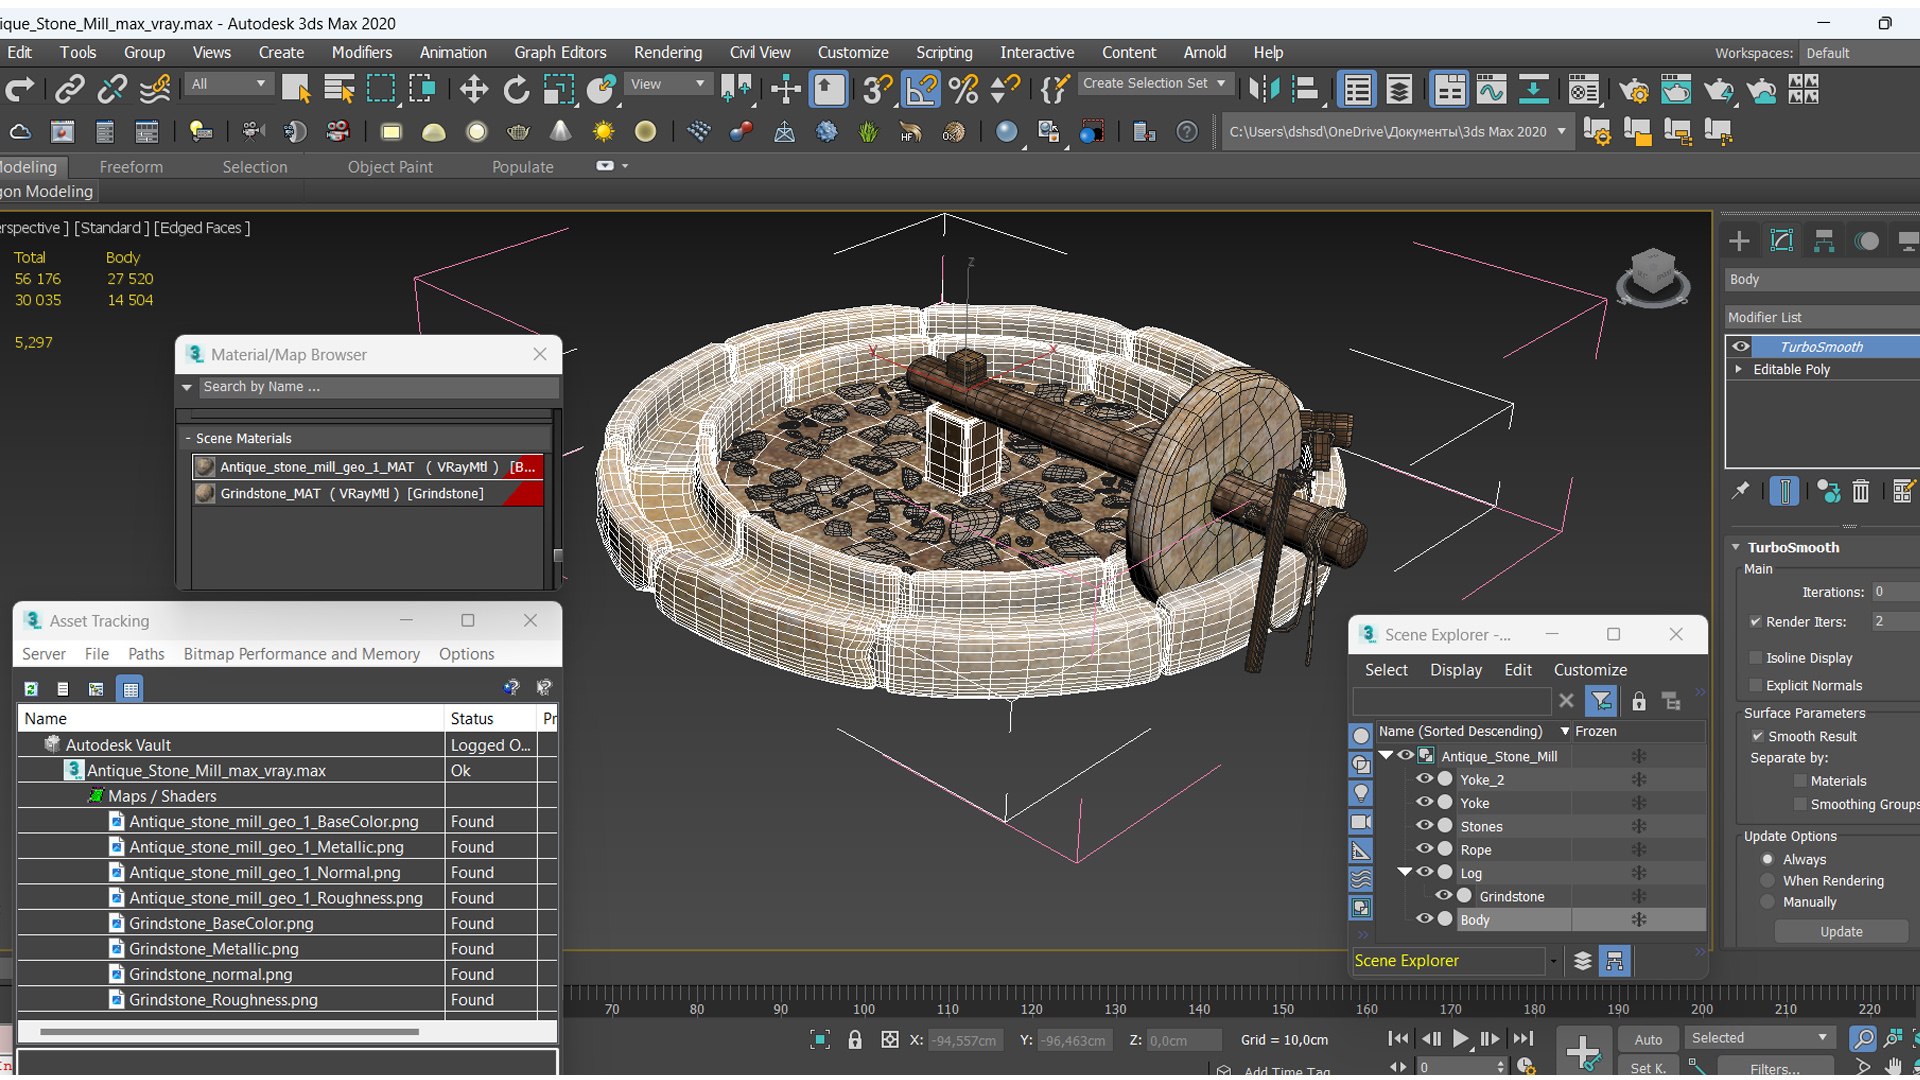The height and width of the screenshot is (1080, 1920).
Task: Click the Pin Stack icon
Action: click(x=1741, y=490)
